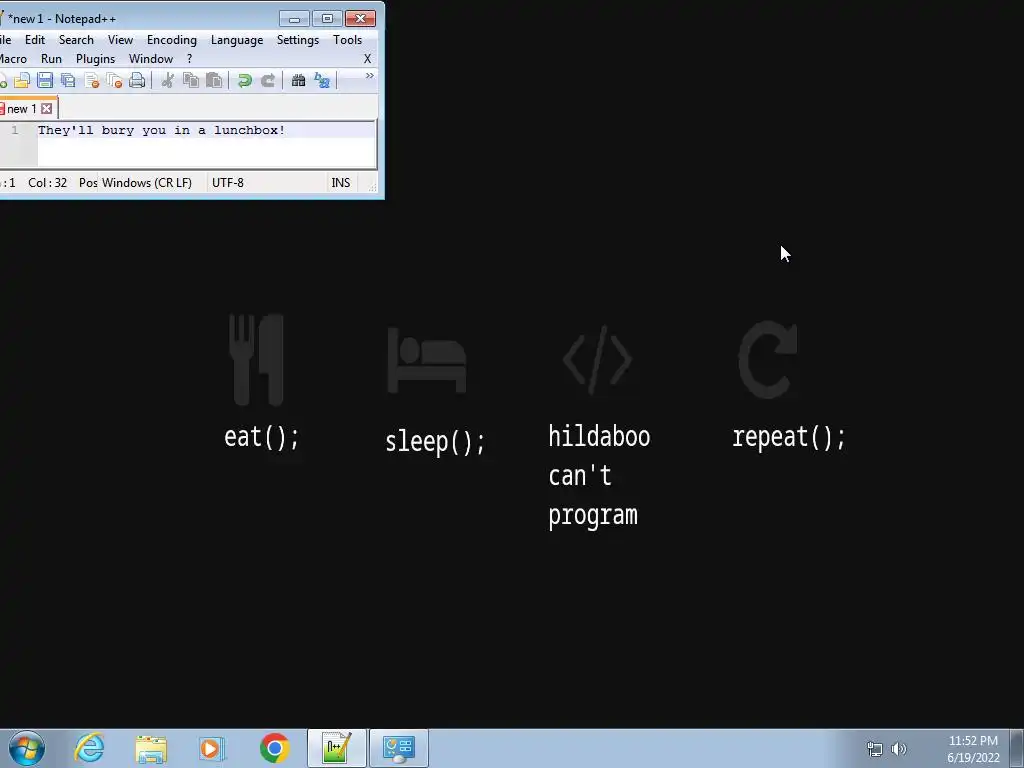Close the Notepad++ window

(360, 18)
